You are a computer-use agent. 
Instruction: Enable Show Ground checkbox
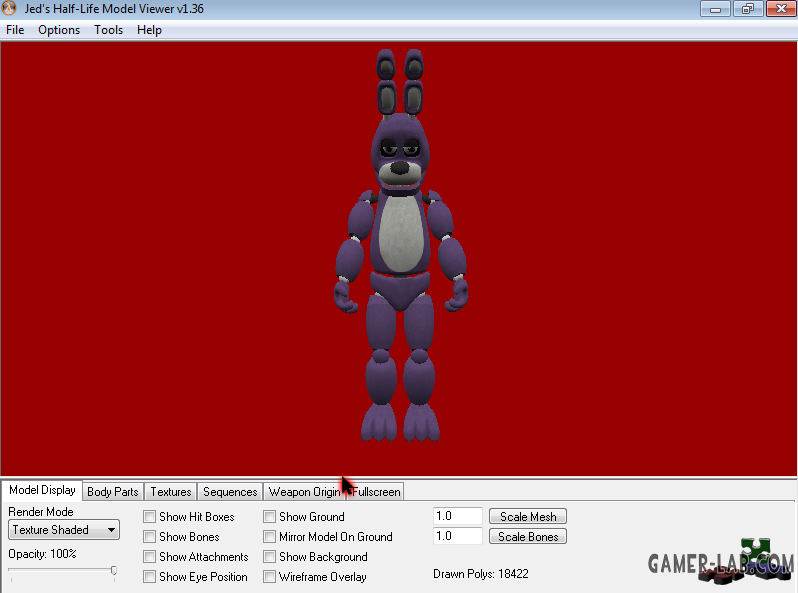coord(269,517)
